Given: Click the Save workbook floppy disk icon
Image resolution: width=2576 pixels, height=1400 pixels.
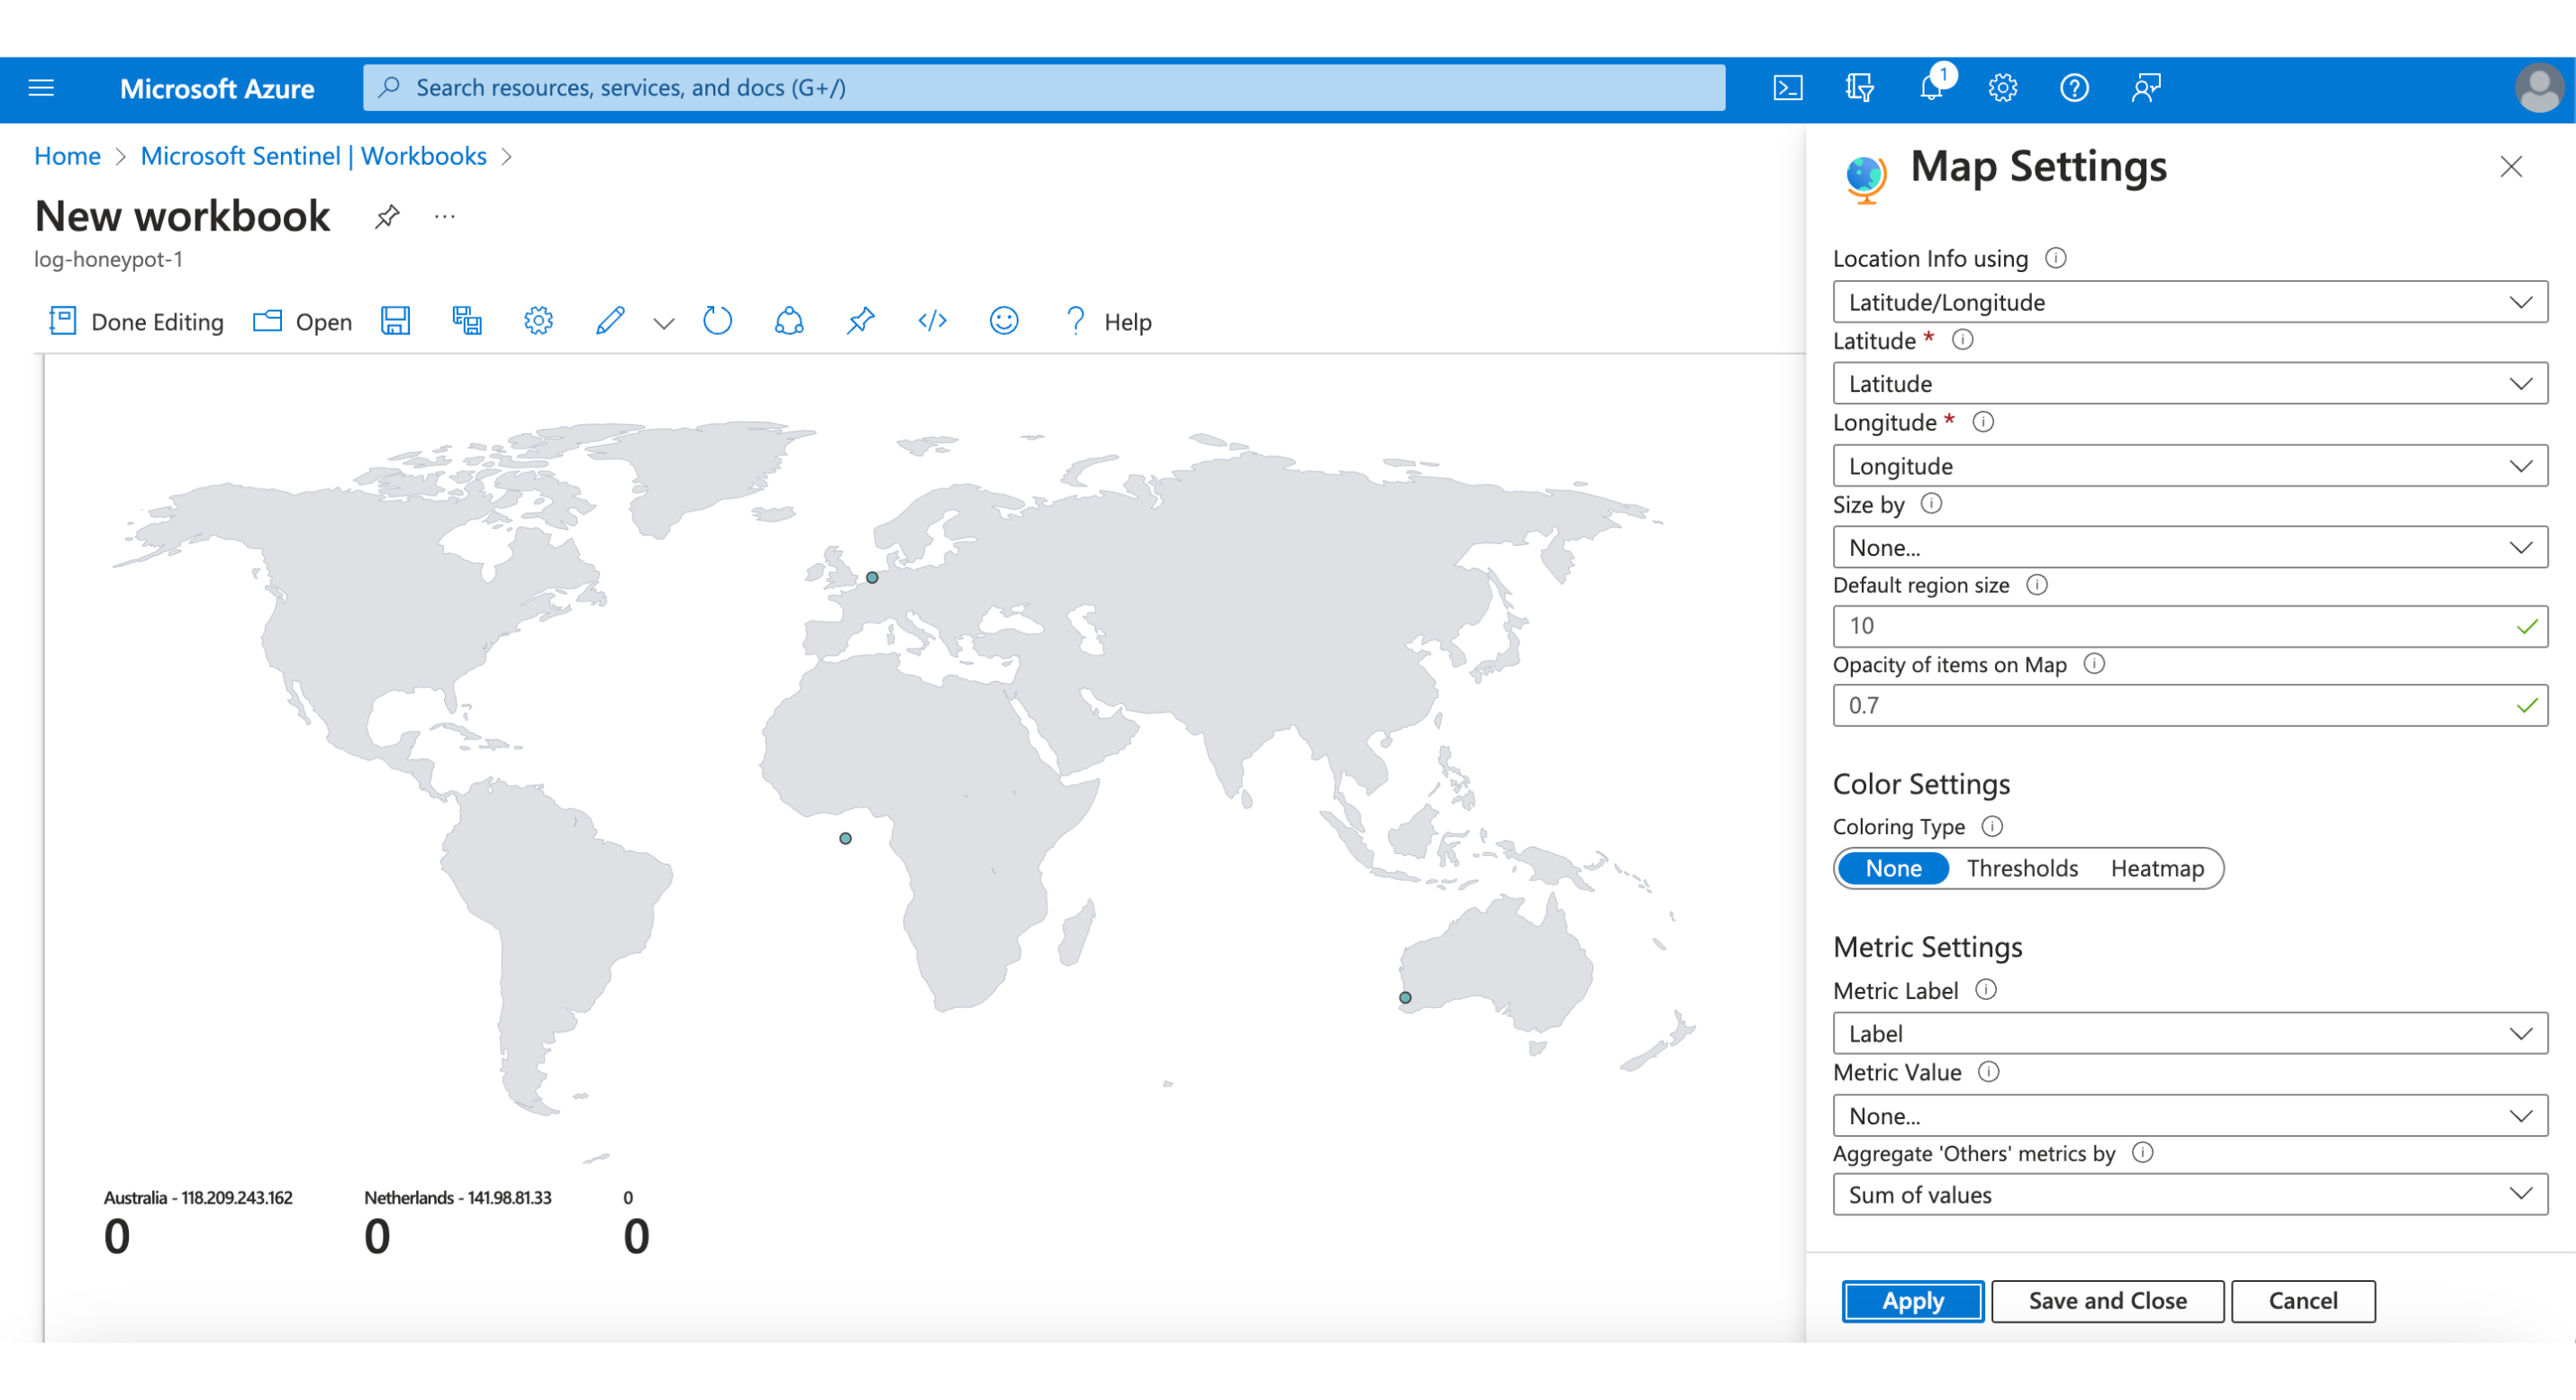Looking at the screenshot, I should tap(395, 321).
